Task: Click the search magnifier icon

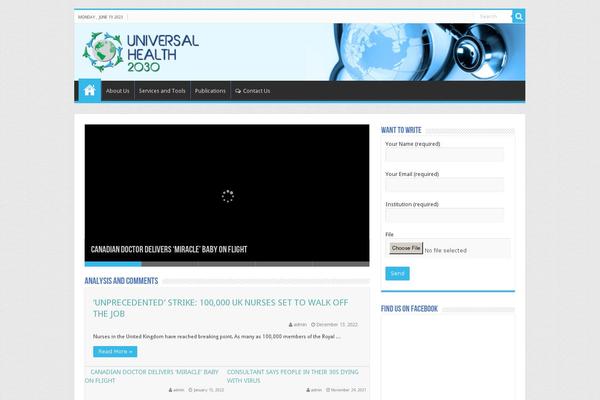Action: [518, 16]
